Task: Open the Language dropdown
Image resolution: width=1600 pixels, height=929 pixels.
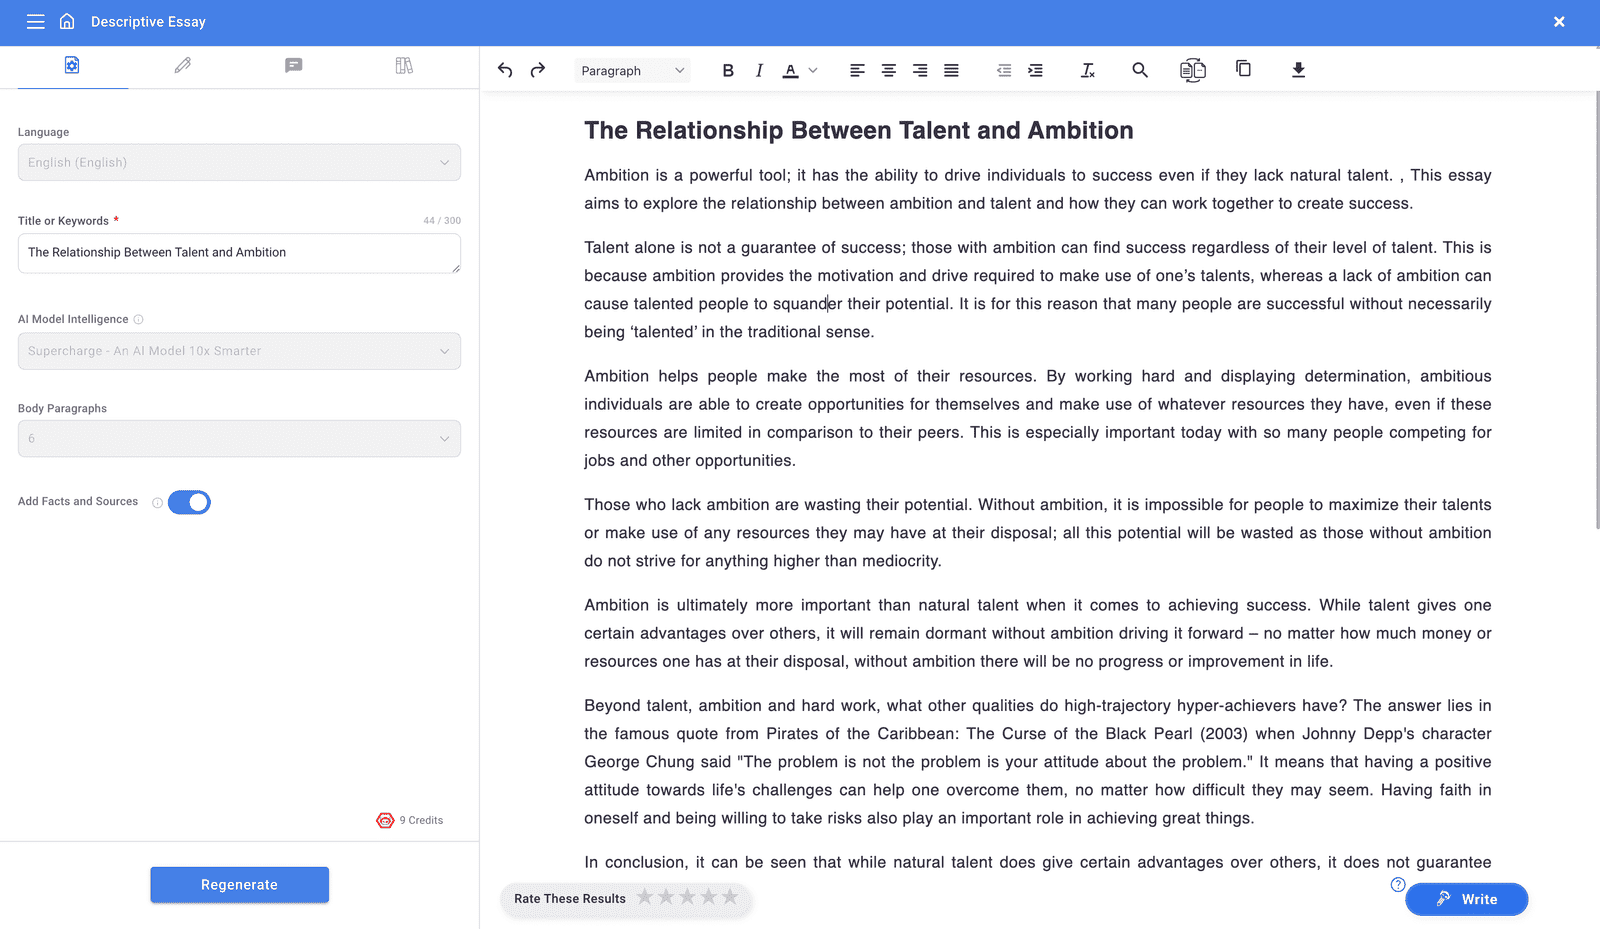Action: (x=239, y=163)
